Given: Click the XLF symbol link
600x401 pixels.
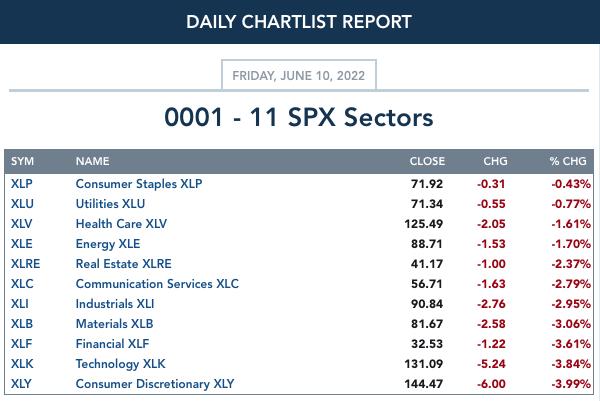Looking at the screenshot, I should pyautogui.click(x=21, y=344).
